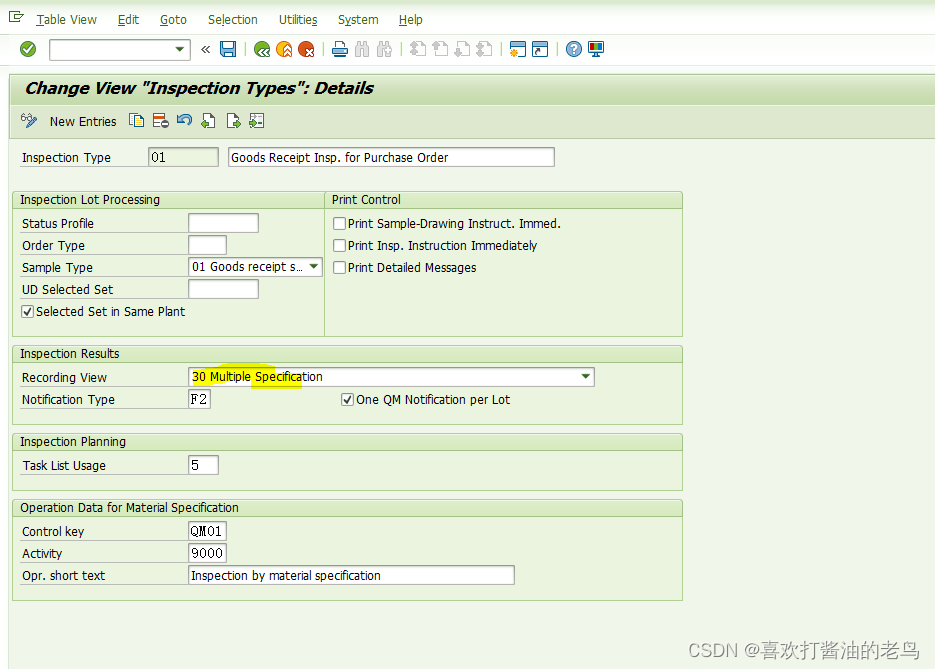935x669 pixels.
Task: Toggle Display/Change mode with glasses icon
Action: (x=28, y=120)
